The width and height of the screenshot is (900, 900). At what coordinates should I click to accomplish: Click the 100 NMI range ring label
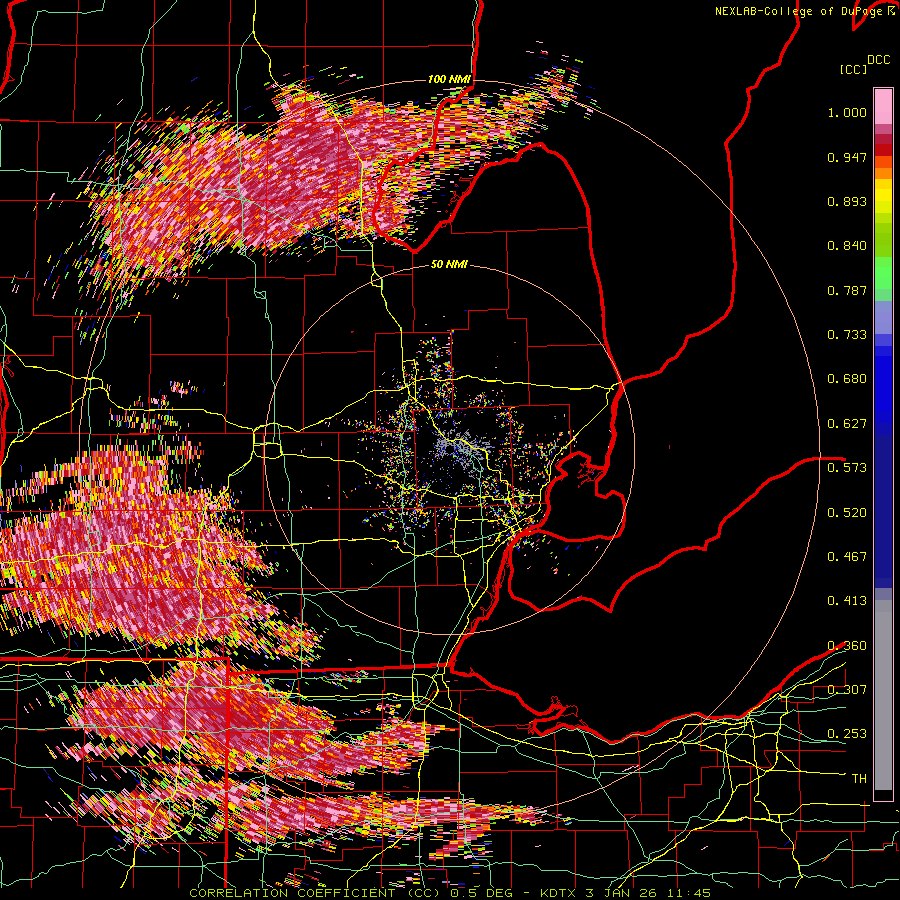point(449,79)
